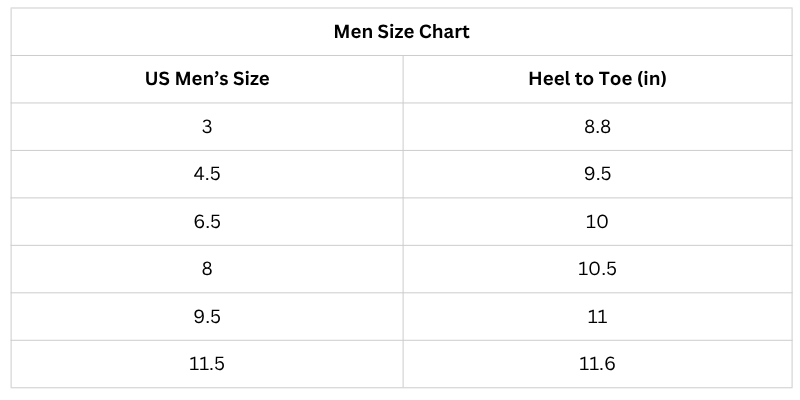
Task: Select the US Men's Size column header
Action: point(207,79)
